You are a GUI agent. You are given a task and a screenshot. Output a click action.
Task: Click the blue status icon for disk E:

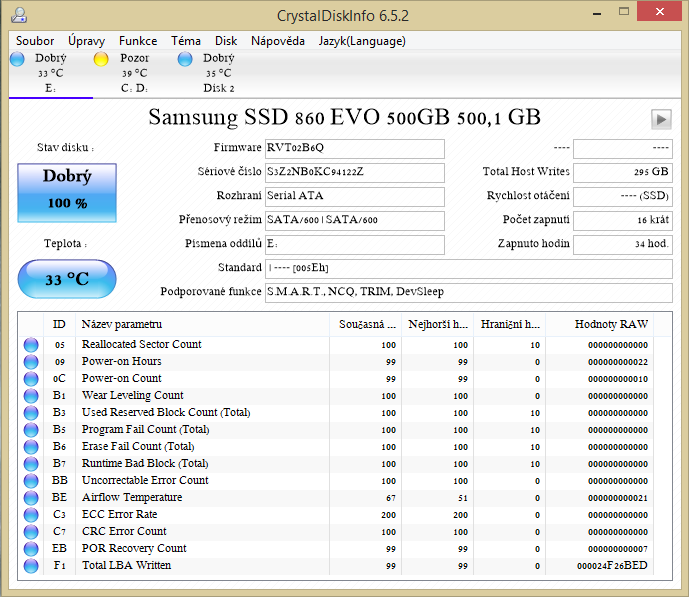click(17, 60)
